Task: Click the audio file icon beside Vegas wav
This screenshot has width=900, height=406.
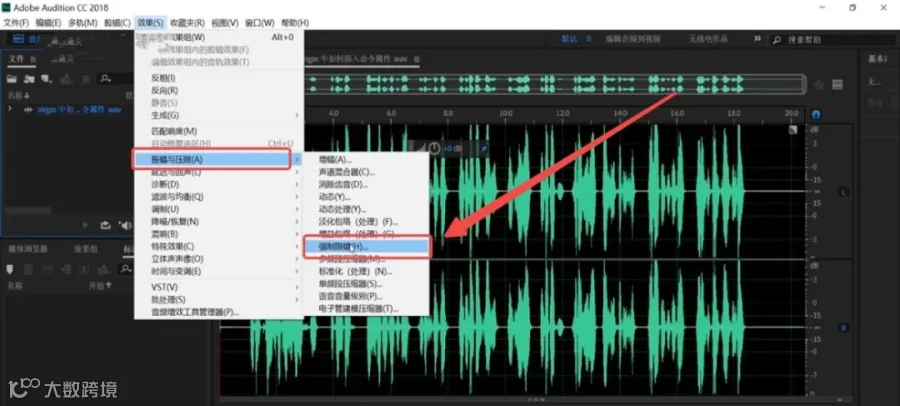Action: coord(28,109)
